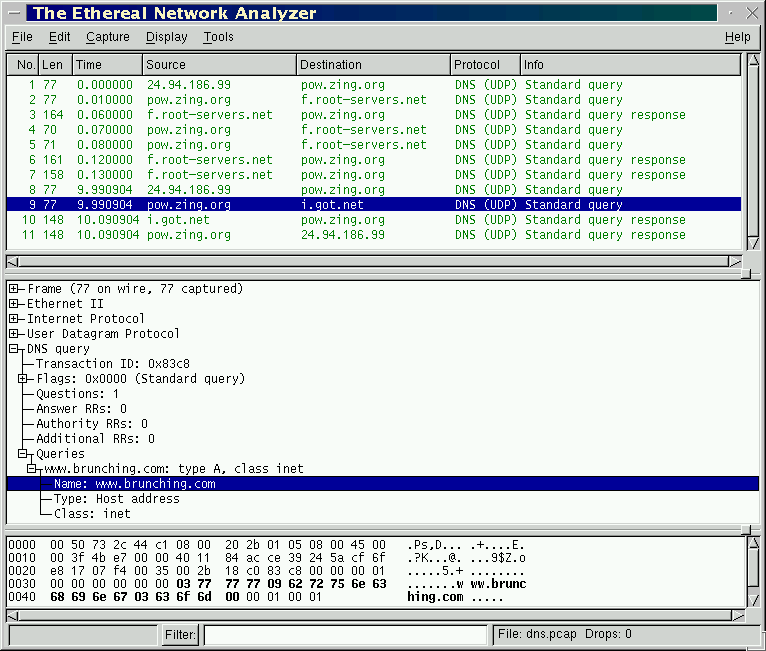This screenshot has width=766, height=651.
Task: Expand the Flags: 0x0000 node
Action: [23, 379]
